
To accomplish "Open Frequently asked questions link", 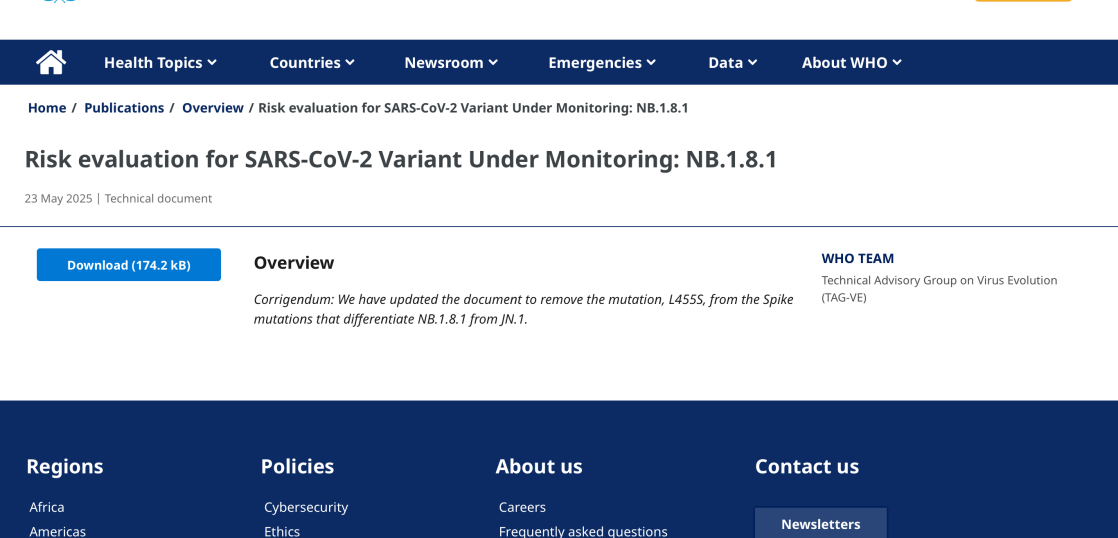I will pyautogui.click(x=583, y=531).
